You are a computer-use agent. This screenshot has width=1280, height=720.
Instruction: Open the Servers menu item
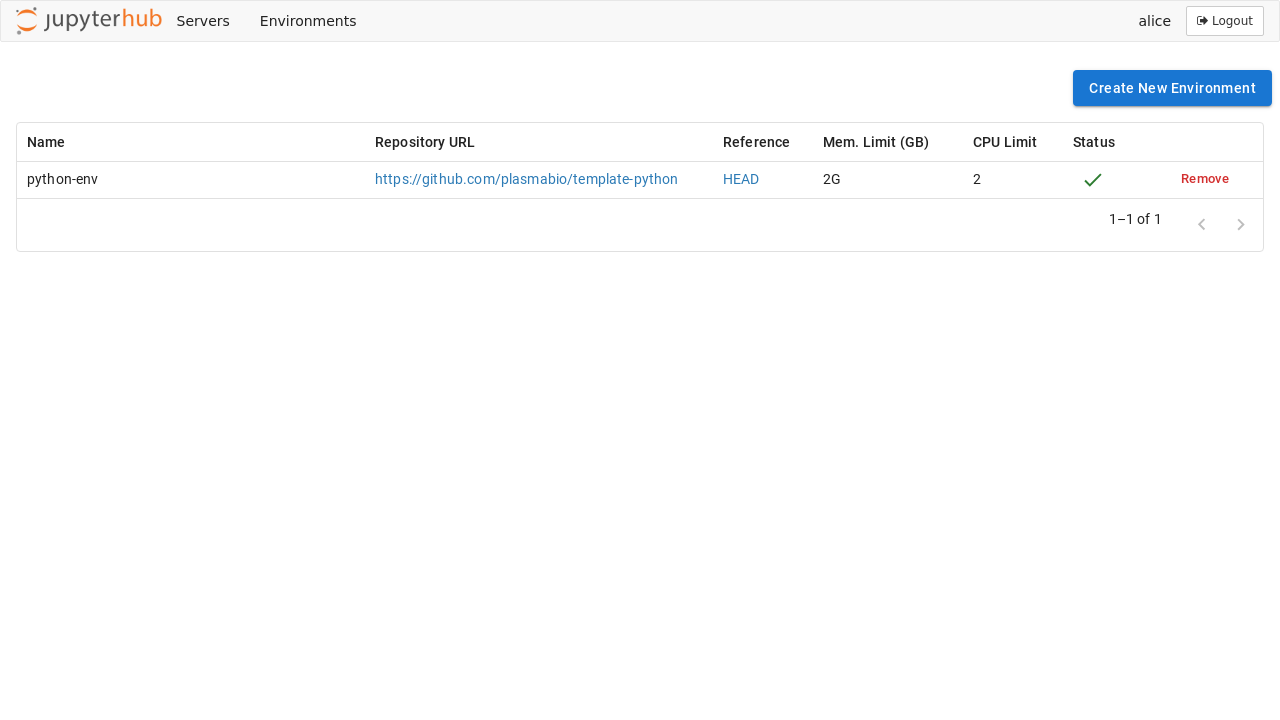(x=203, y=21)
